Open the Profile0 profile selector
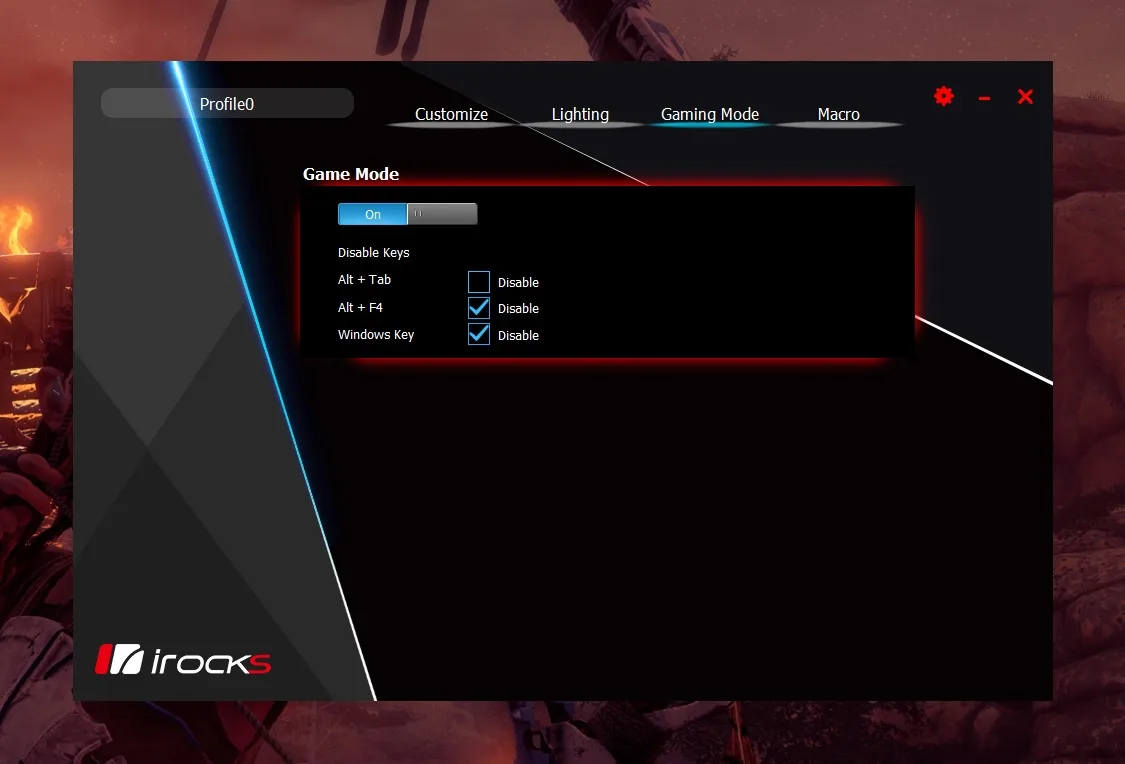 [227, 103]
